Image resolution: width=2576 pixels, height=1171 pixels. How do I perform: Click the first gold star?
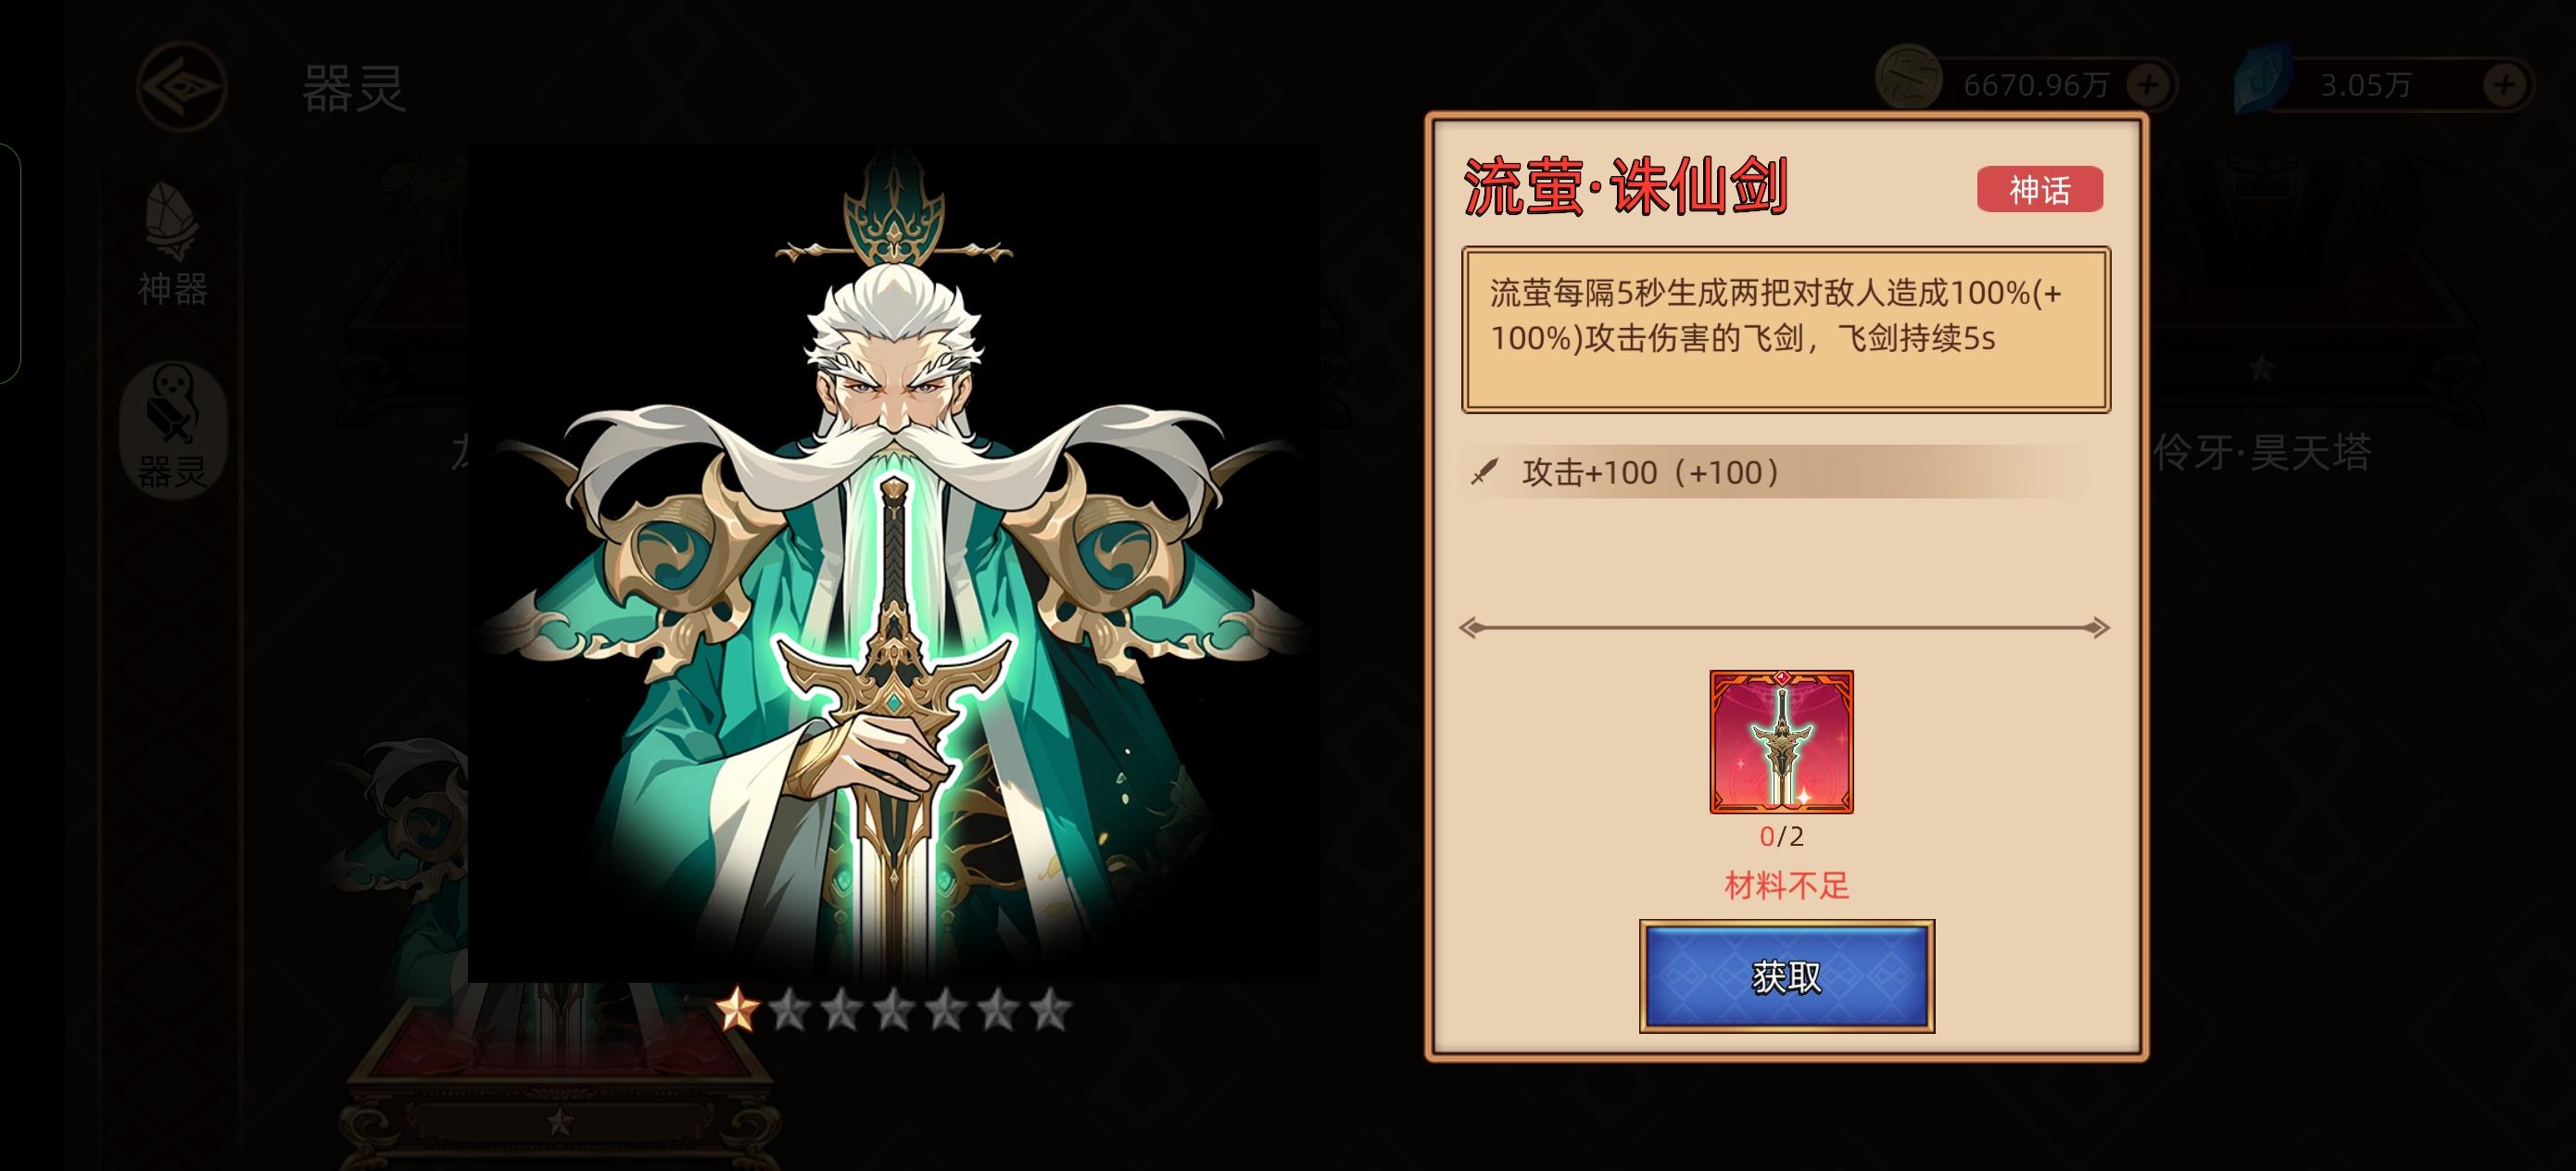pos(737,1009)
